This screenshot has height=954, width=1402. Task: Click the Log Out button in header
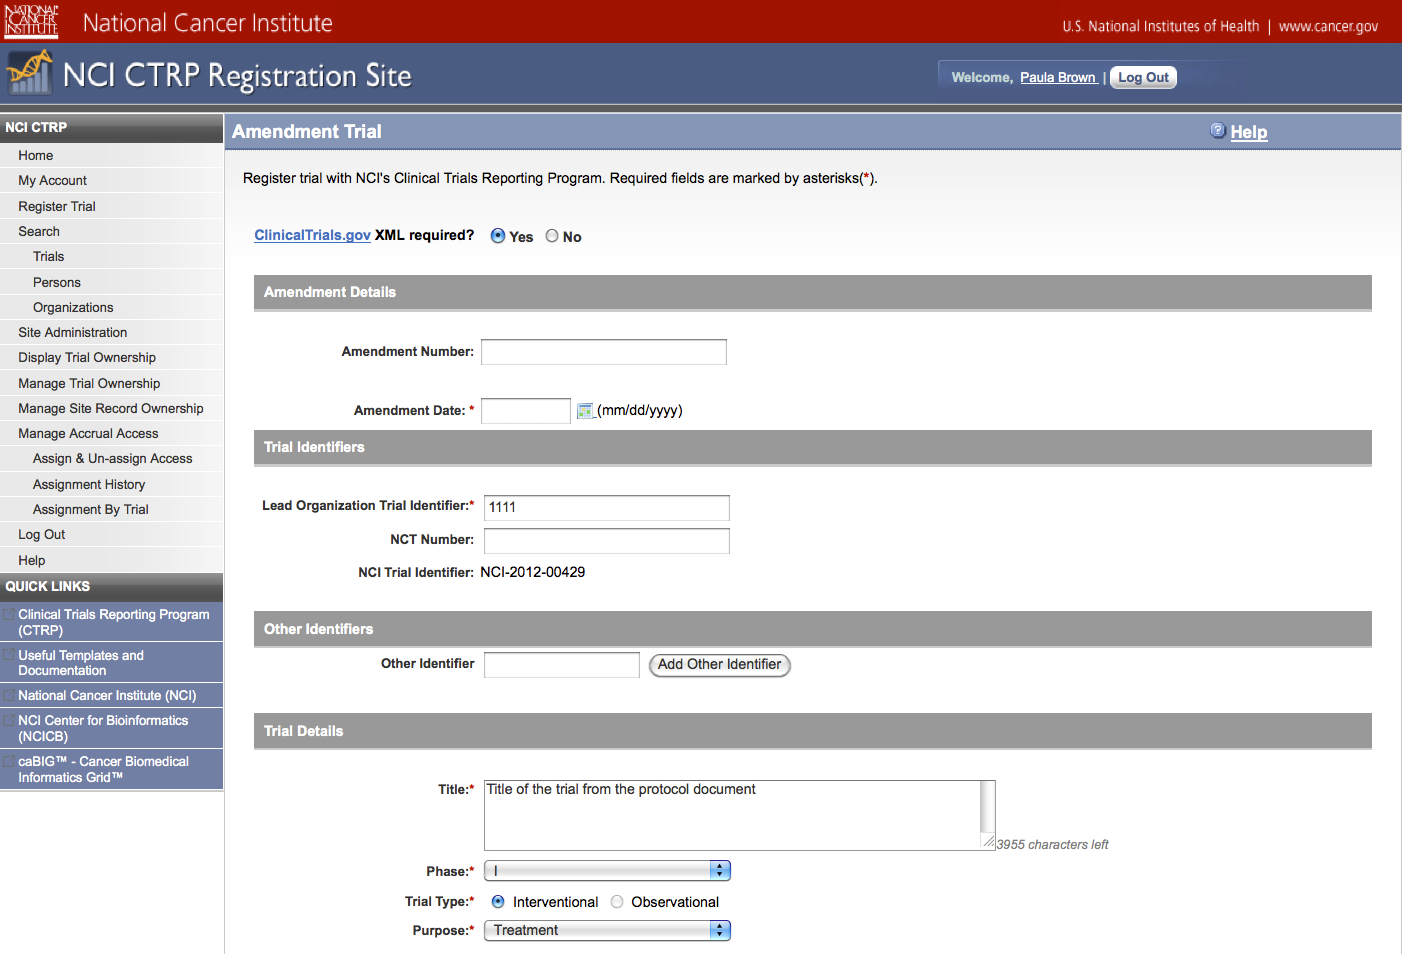[1142, 78]
